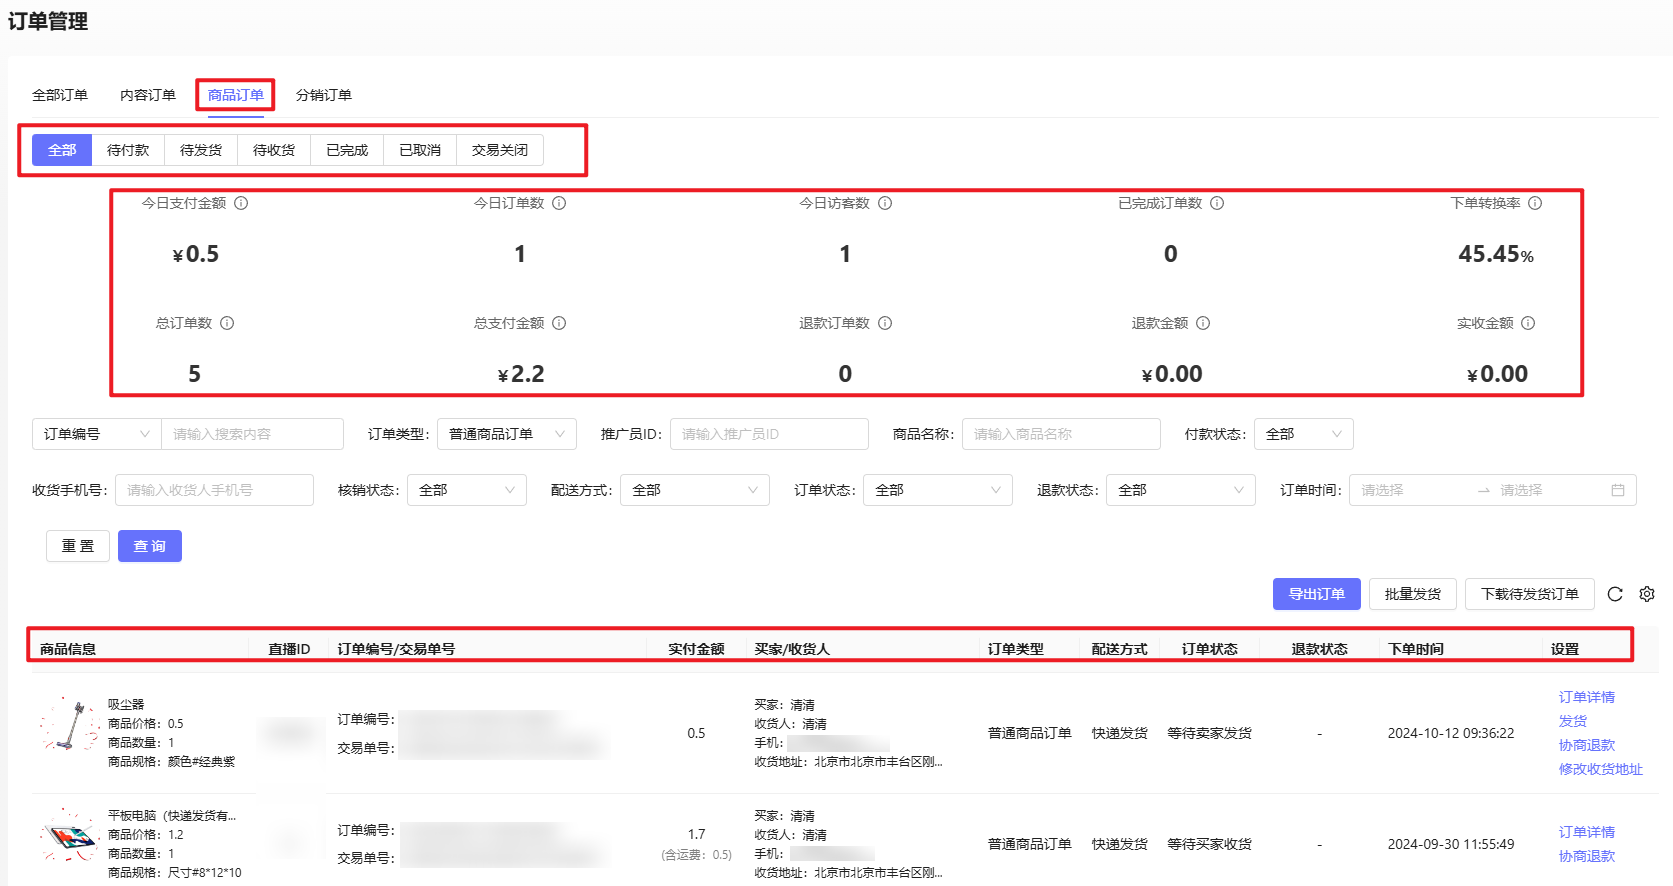Expand the 订单类型 dropdown
The width and height of the screenshot is (1673, 886).
pos(507,434)
